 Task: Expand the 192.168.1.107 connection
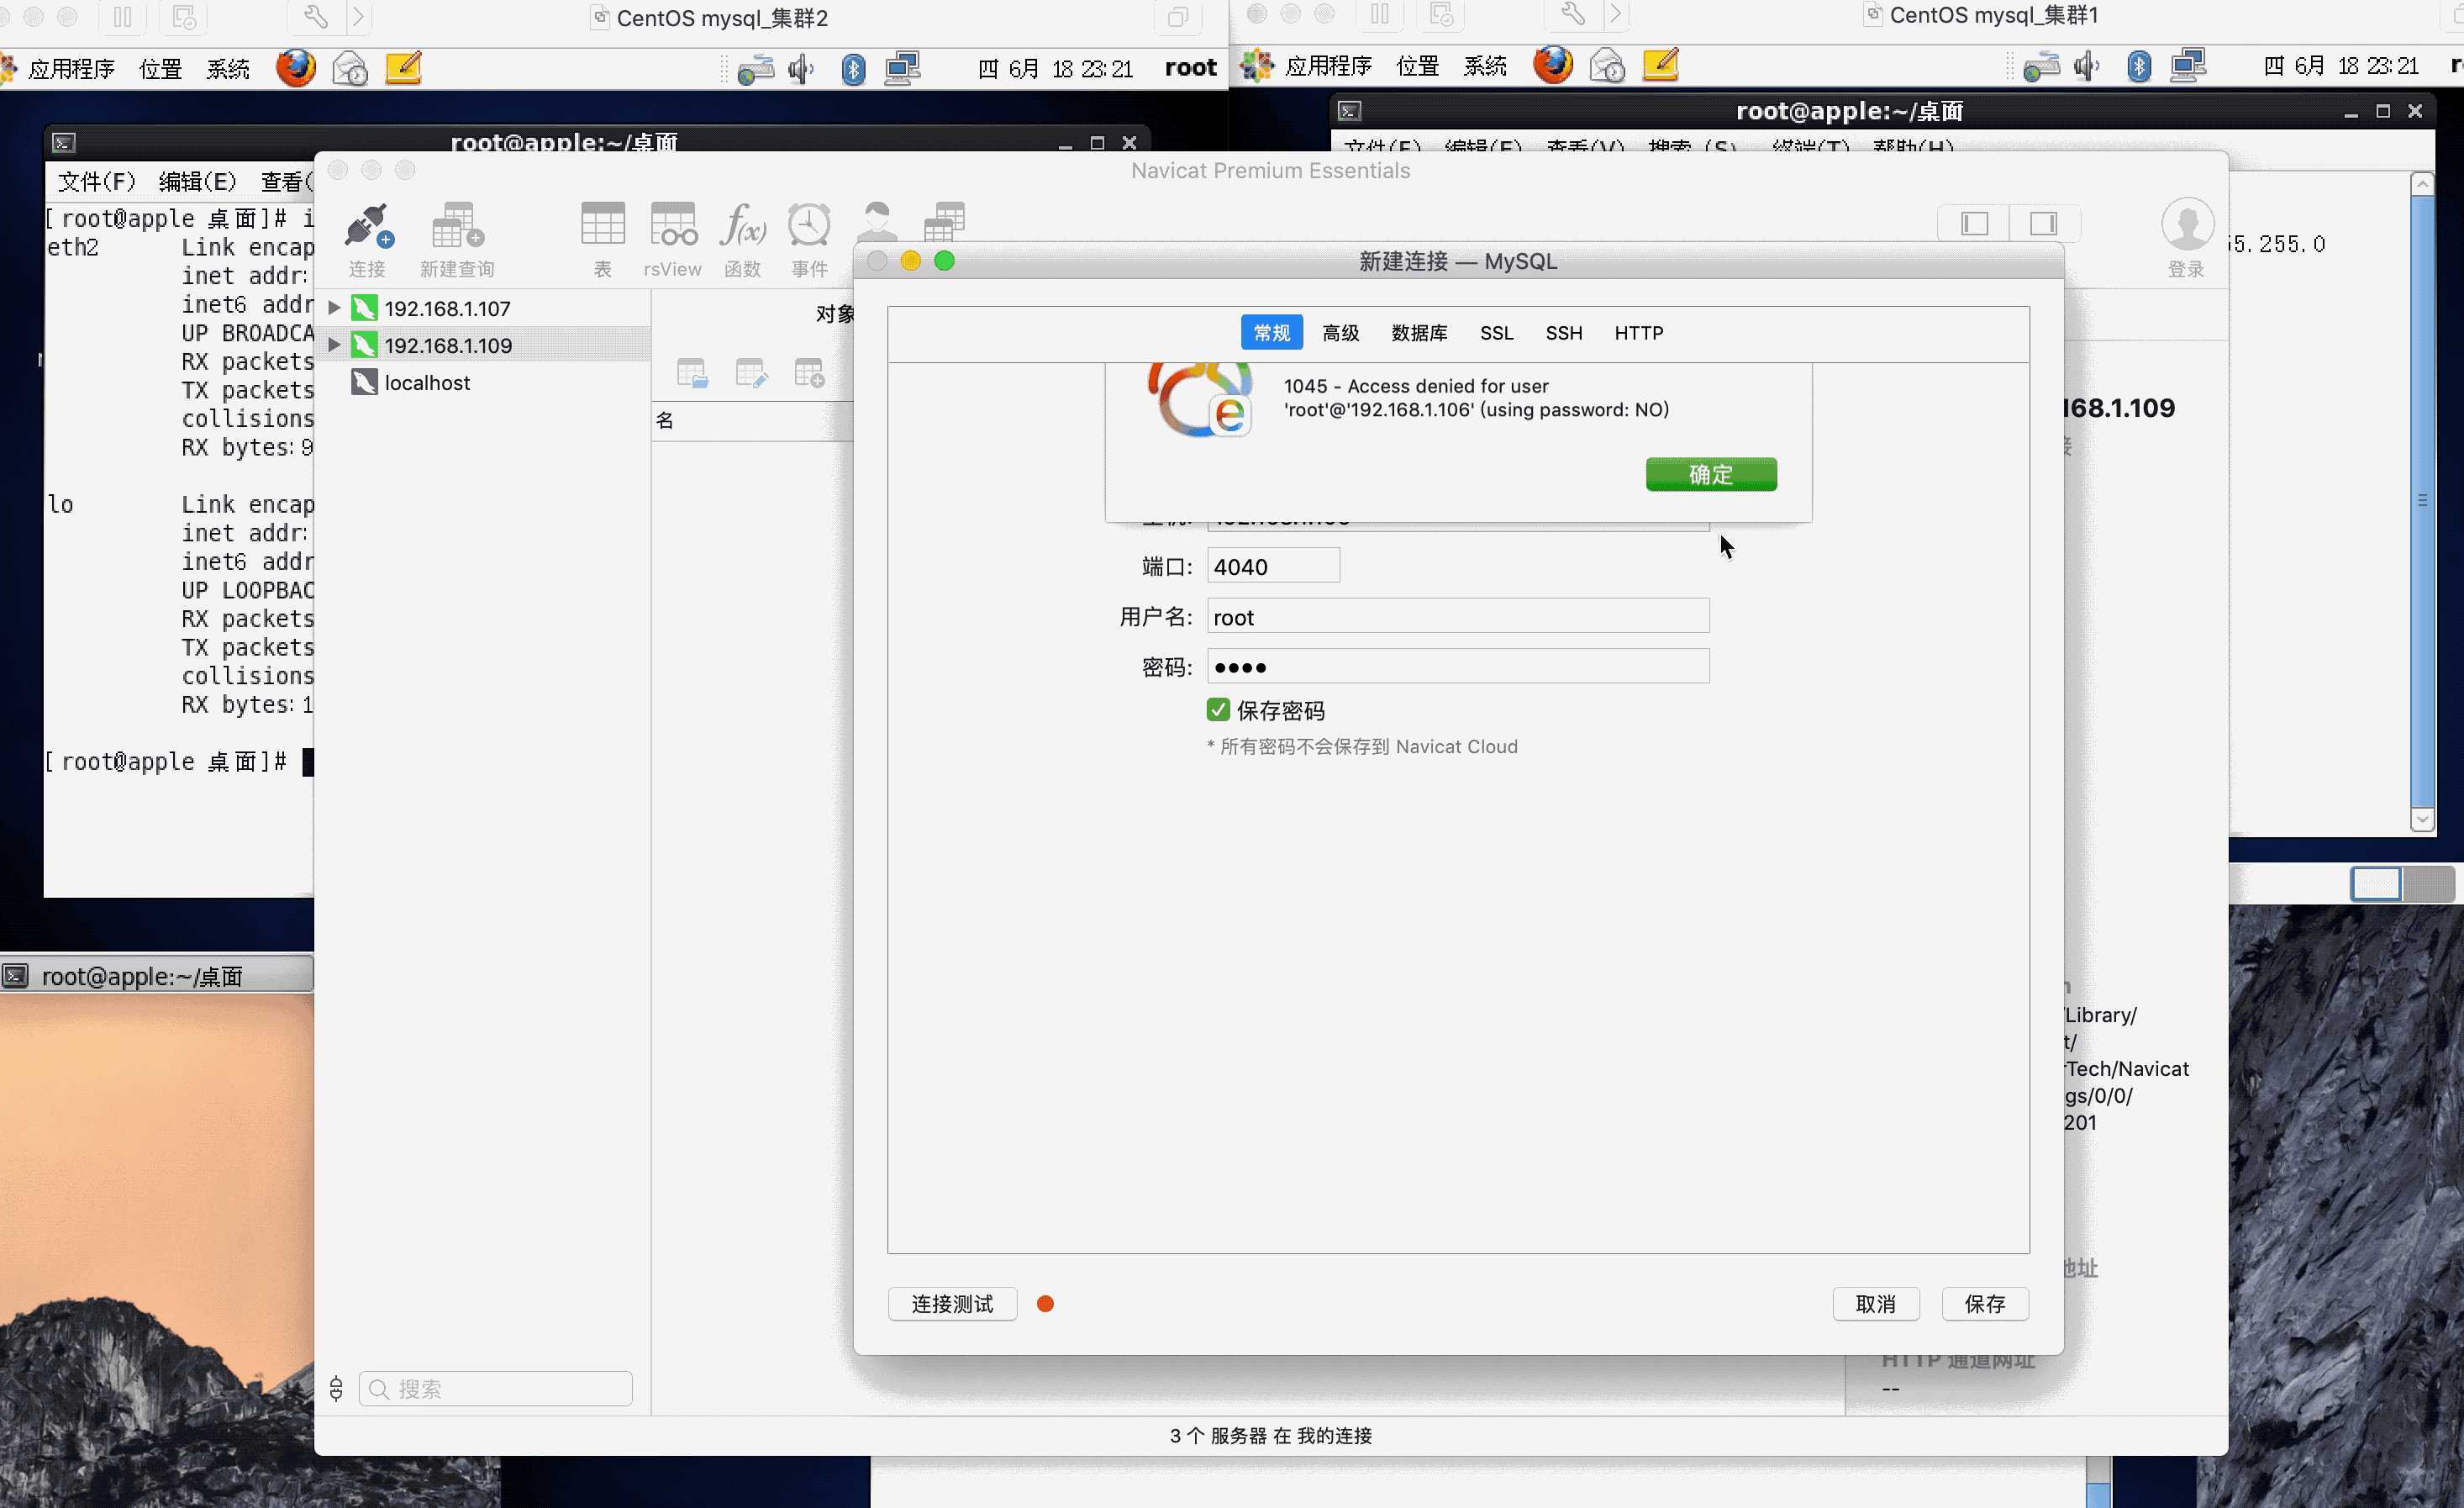334,308
